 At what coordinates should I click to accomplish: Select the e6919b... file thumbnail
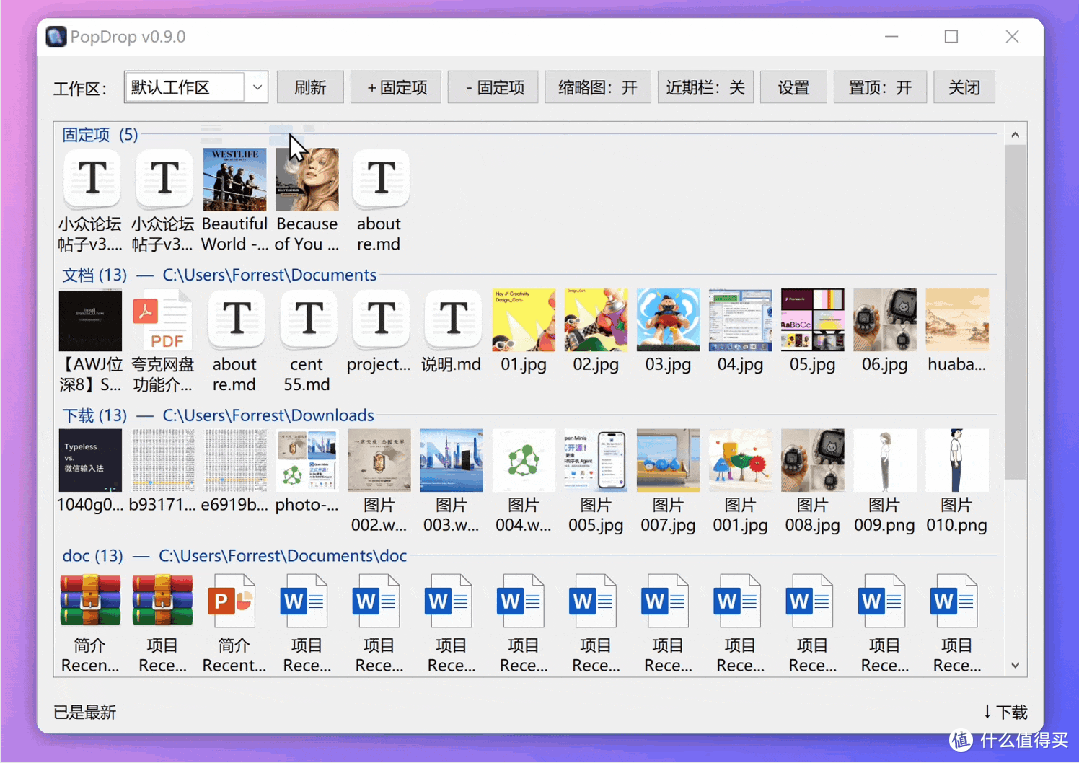tap(235, 460)
